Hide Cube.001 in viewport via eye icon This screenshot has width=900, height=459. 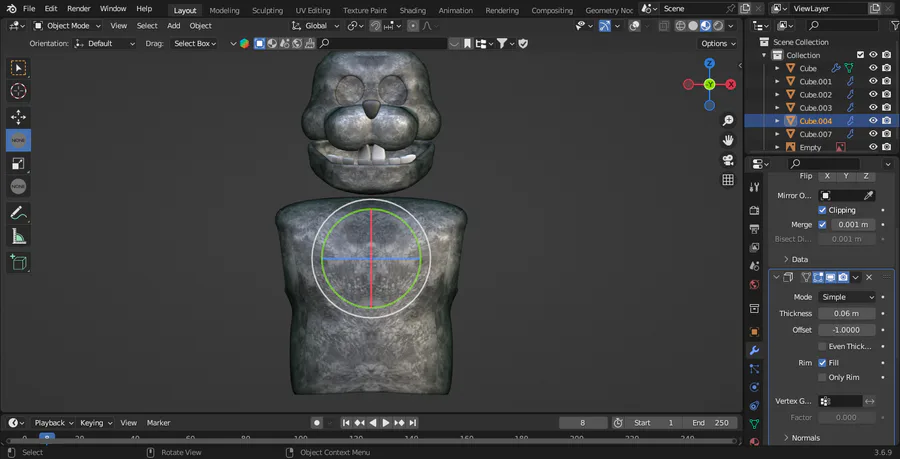pyautogui.click(x=873, y=81)
